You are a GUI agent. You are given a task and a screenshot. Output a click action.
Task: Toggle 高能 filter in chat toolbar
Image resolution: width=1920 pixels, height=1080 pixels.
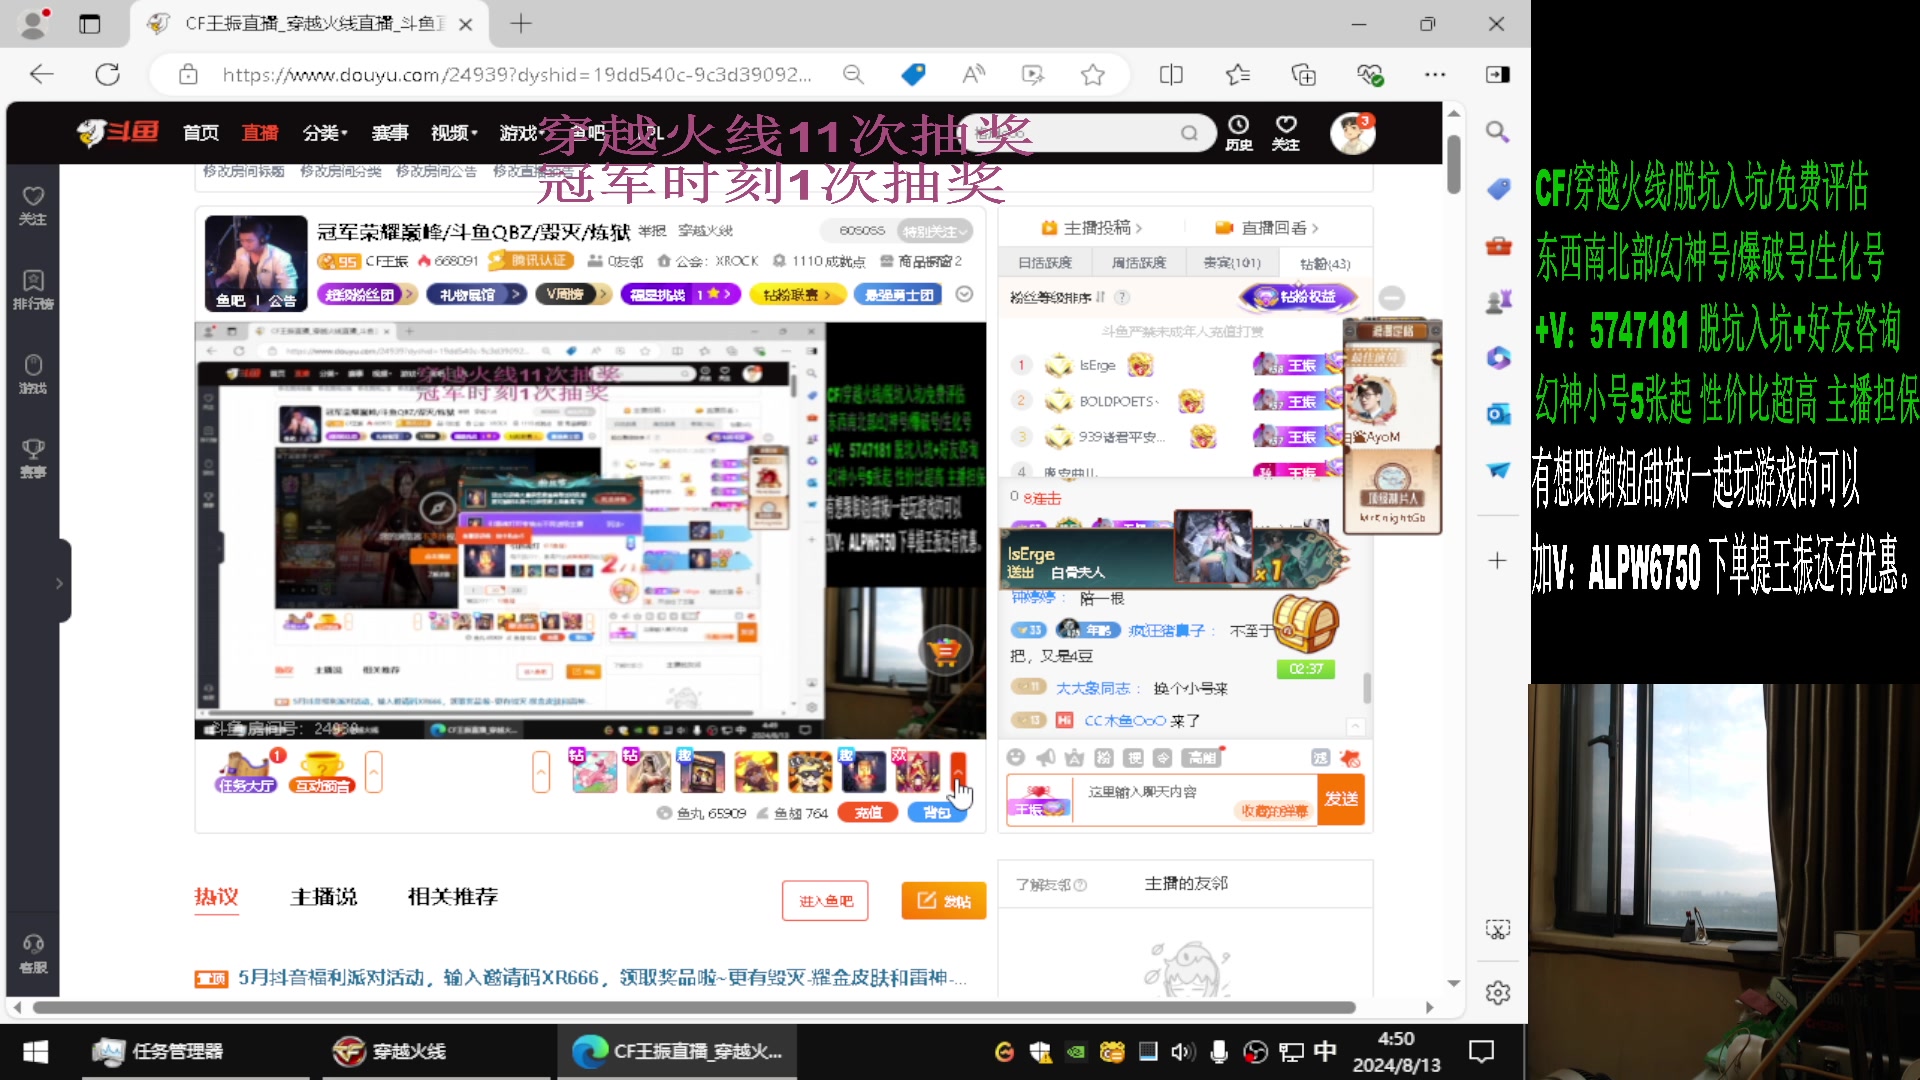point(1201,757)
